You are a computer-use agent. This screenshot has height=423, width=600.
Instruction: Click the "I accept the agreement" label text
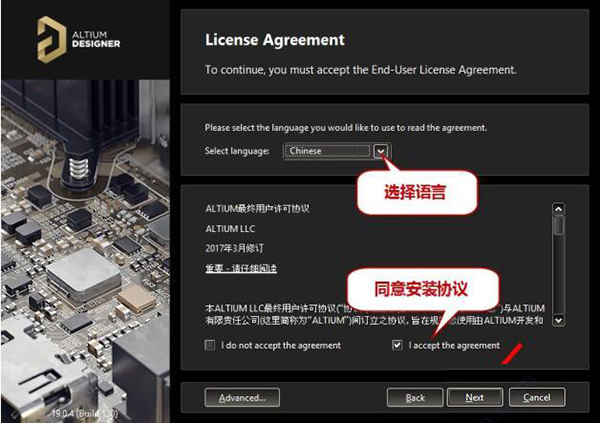pos(454,345)
